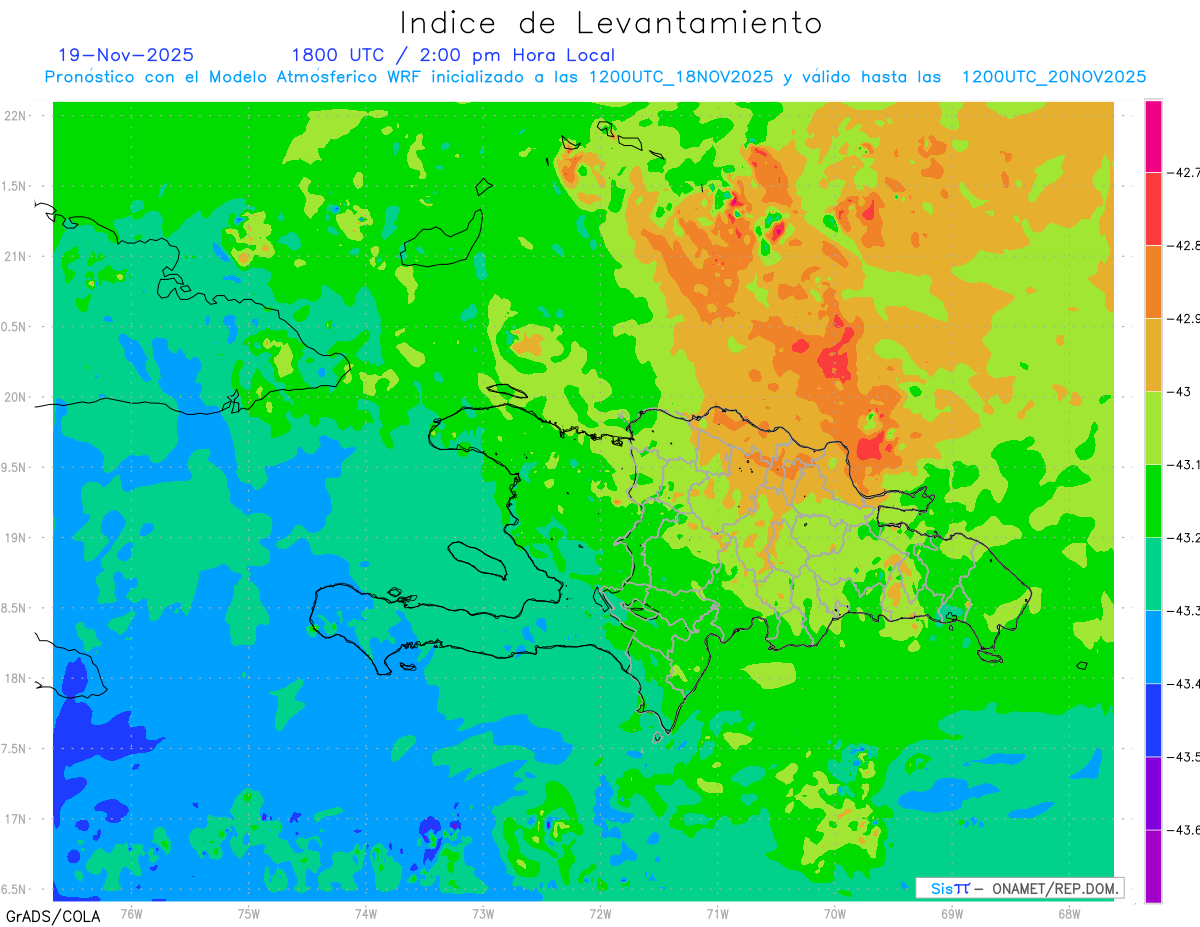The image size is (1200, 927).
Task: Click the legend value '-43.1'
Action: pyautogui.click(x=1183, y=465)
